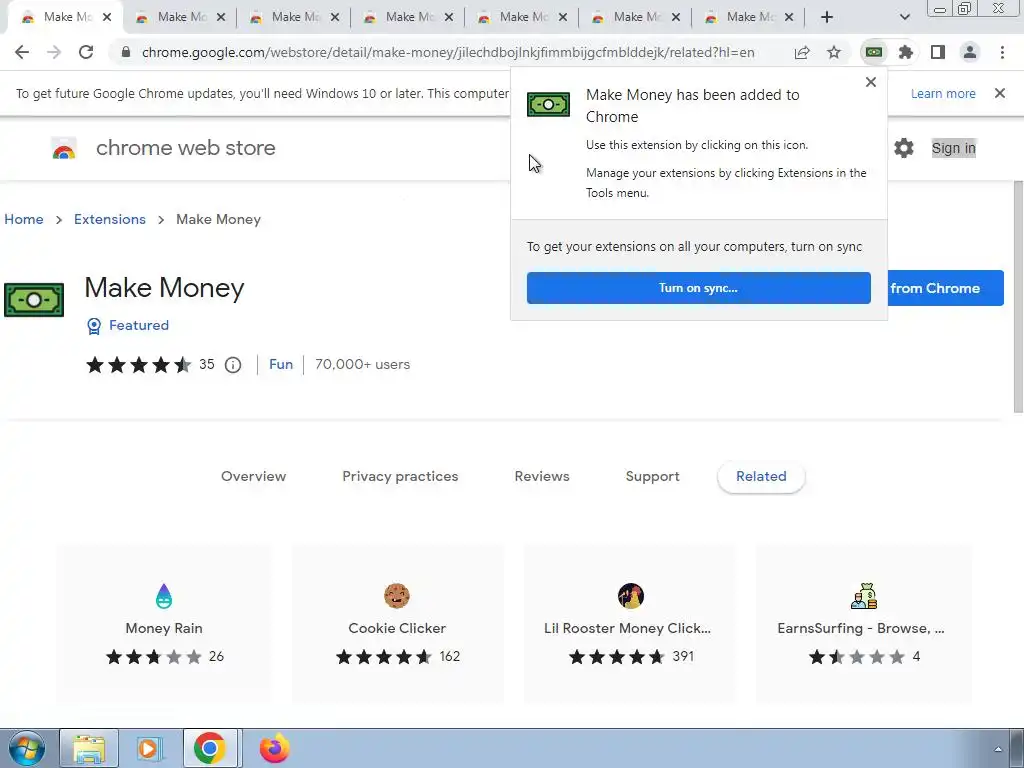1024x768 pixels.
Task: Open the EarnsSurfing extension card
Action: 863,624
